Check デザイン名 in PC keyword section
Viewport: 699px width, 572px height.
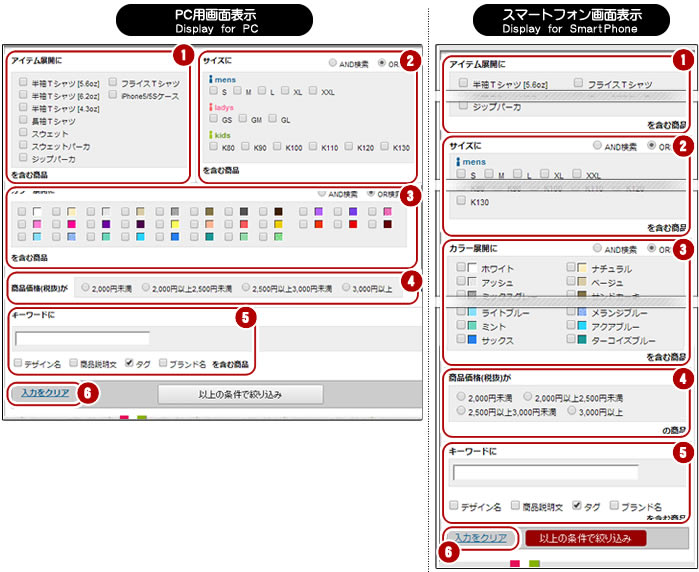(18, 362)
